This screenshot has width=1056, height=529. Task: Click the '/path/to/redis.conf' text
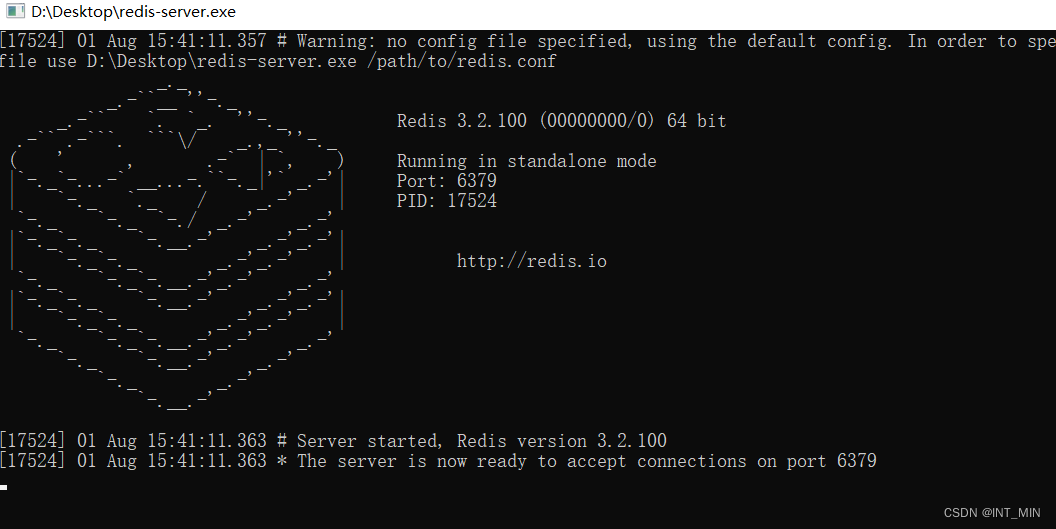tap(461, 61)
